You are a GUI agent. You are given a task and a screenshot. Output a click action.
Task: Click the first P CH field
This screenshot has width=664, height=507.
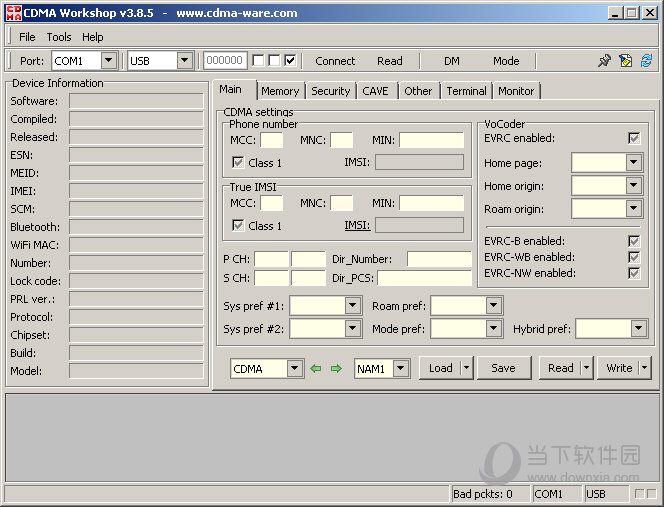271,259
